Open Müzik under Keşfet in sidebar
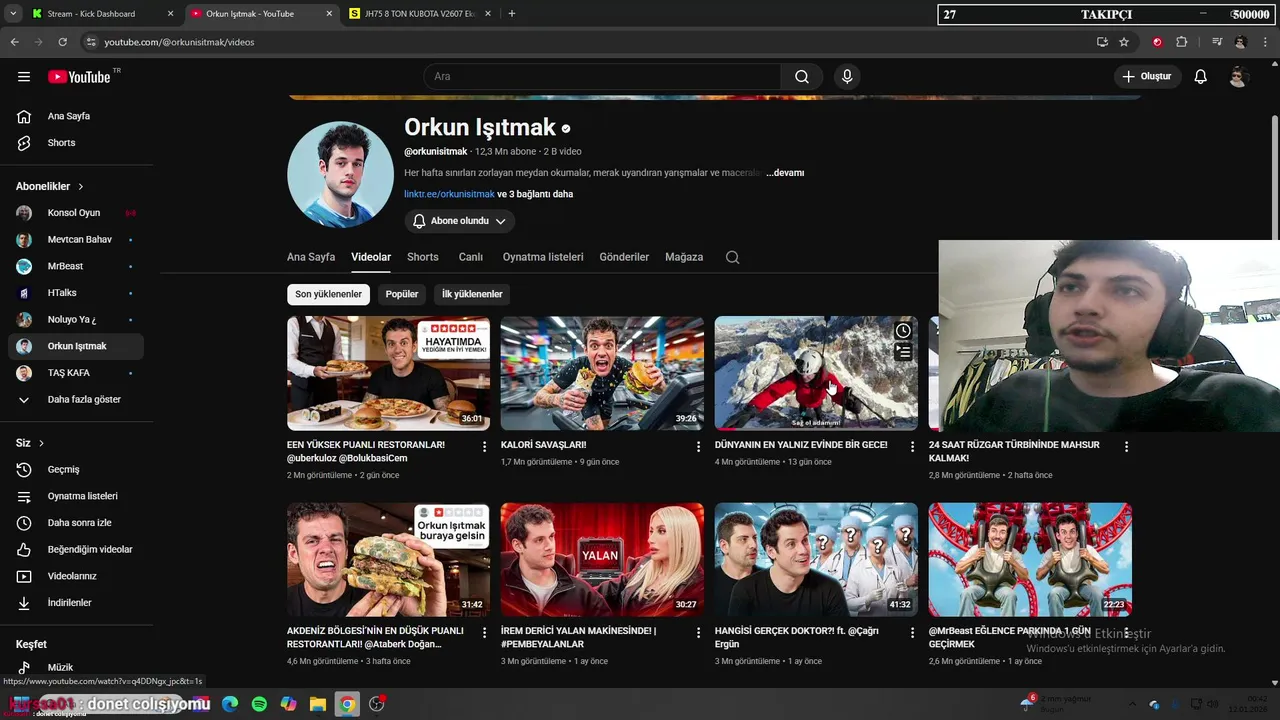This screenshot has height=720, width=1280. pos(76,668)
